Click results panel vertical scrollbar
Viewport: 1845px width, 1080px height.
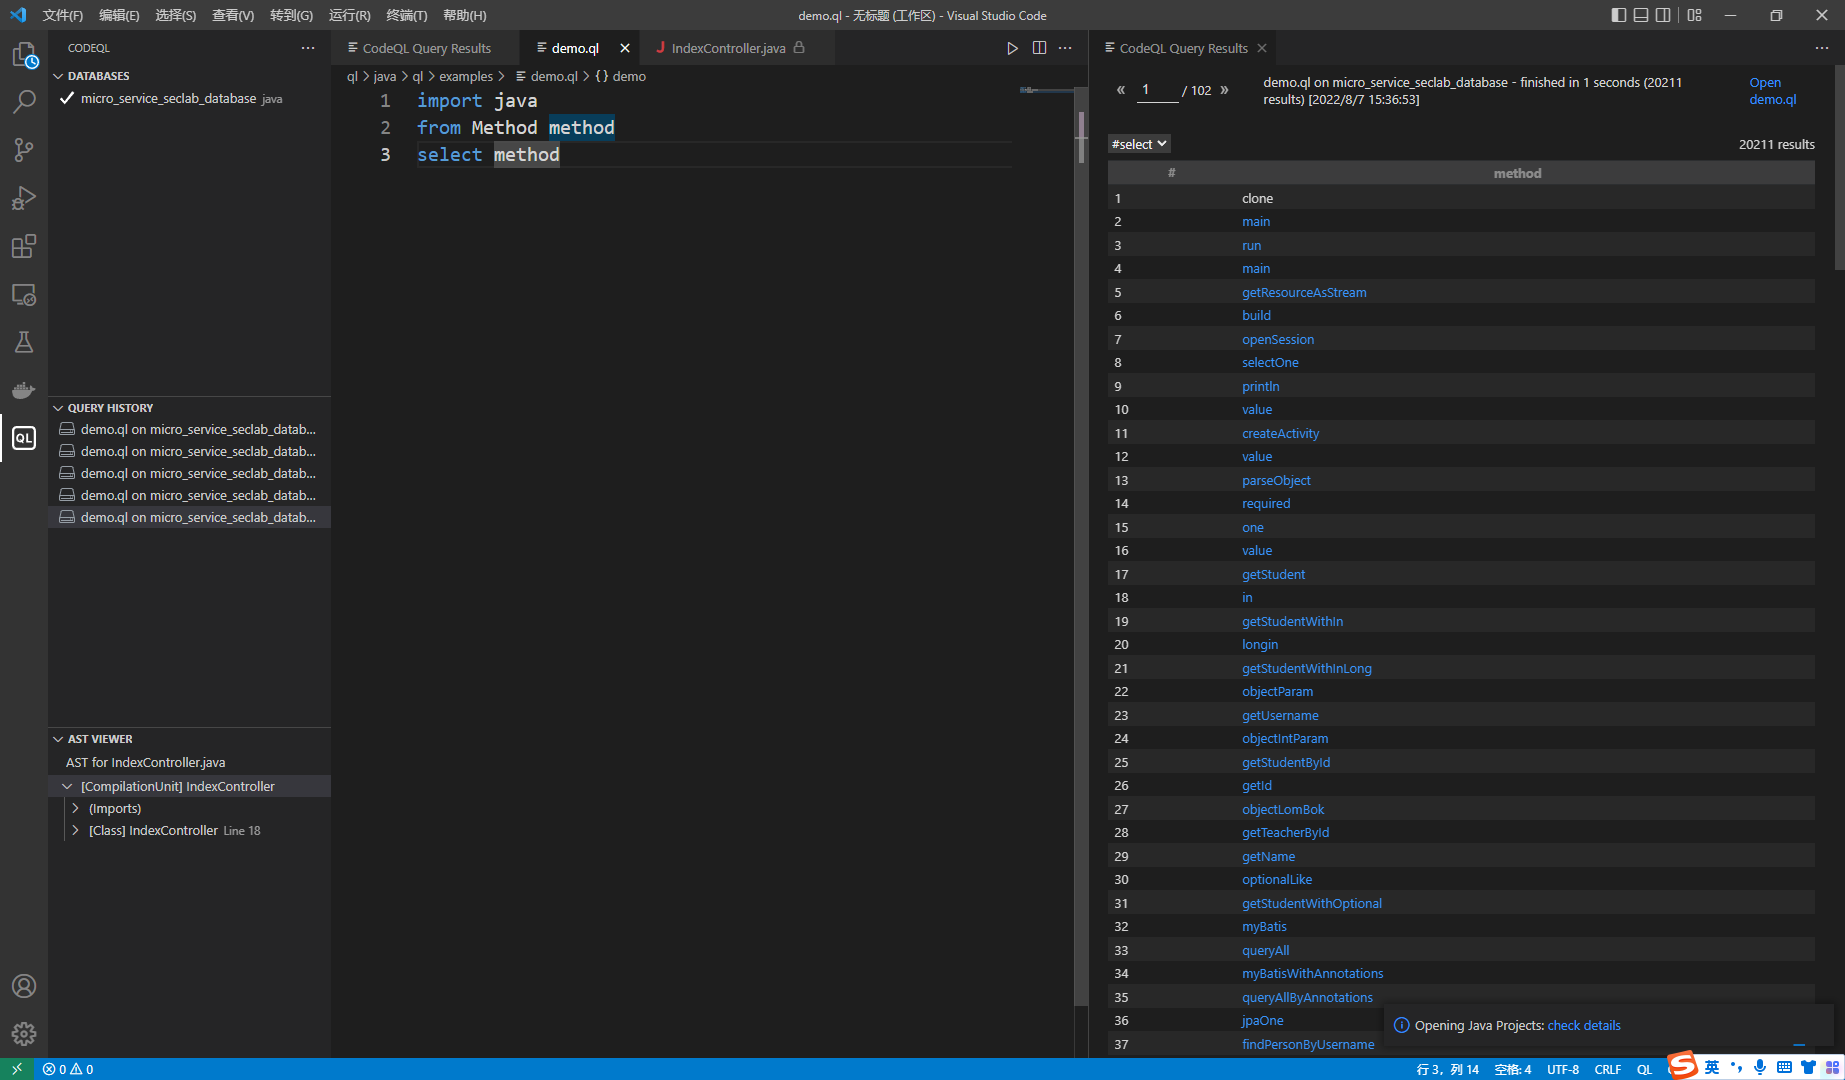coord(1839,169)
